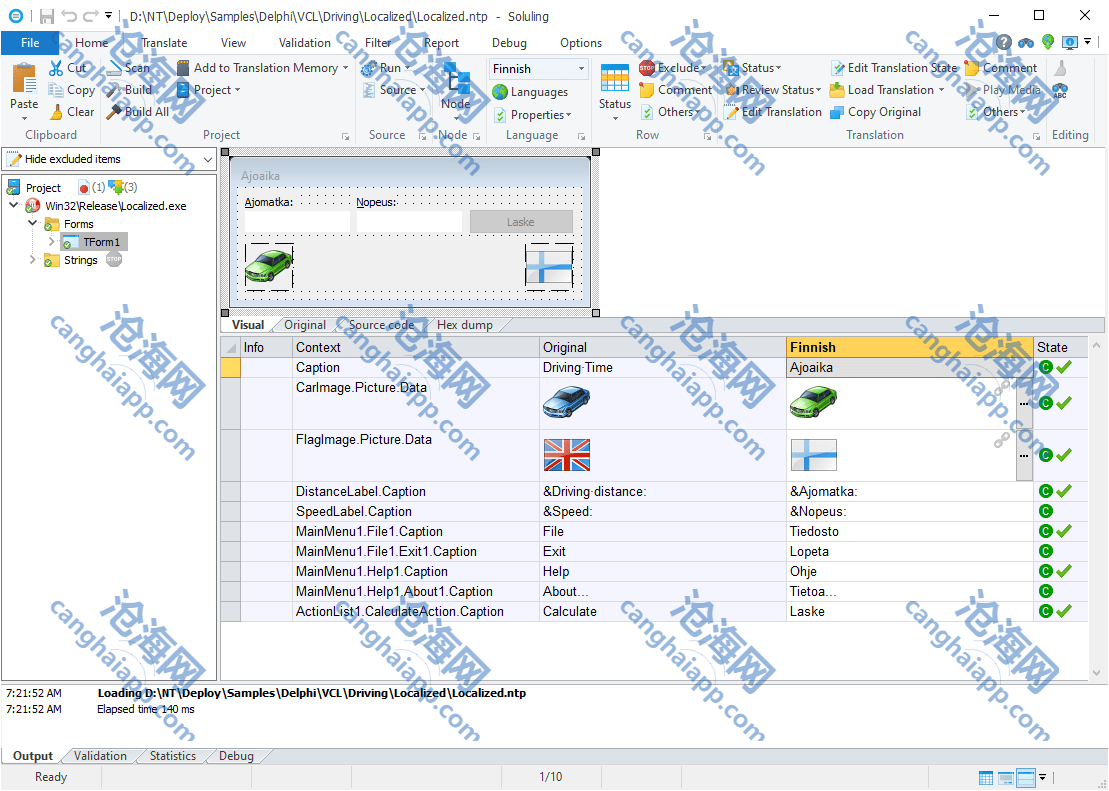Click the large Status icon in Row group
Viewport: 1109px width, 791px height.
[614, 78]
